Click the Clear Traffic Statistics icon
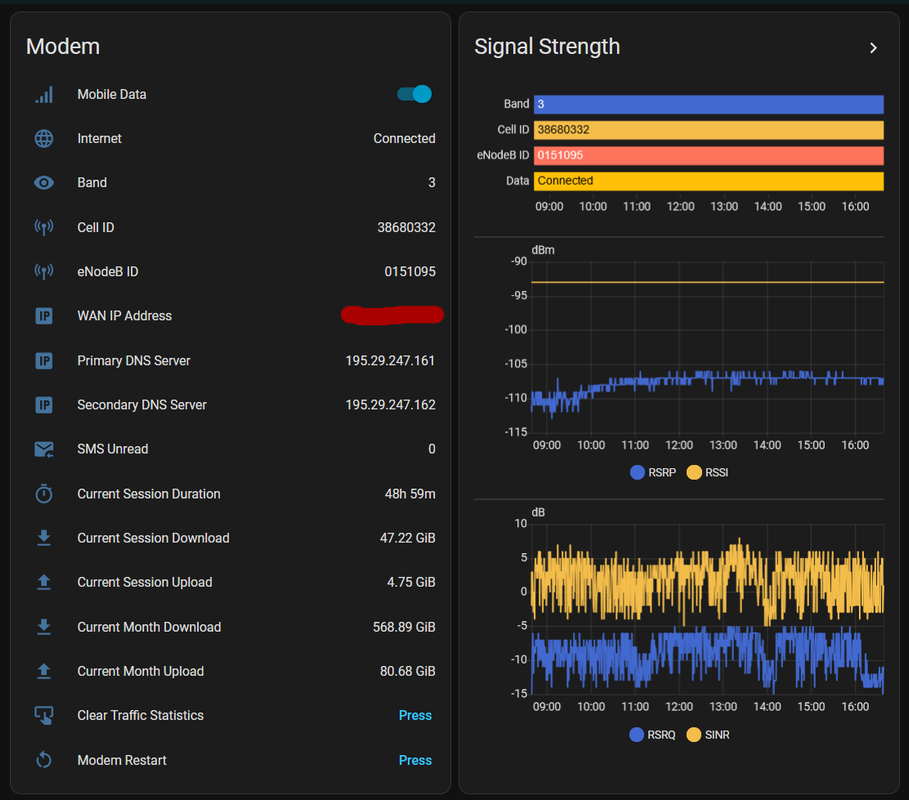The image size is (909, 800). (x=44, y=715)
